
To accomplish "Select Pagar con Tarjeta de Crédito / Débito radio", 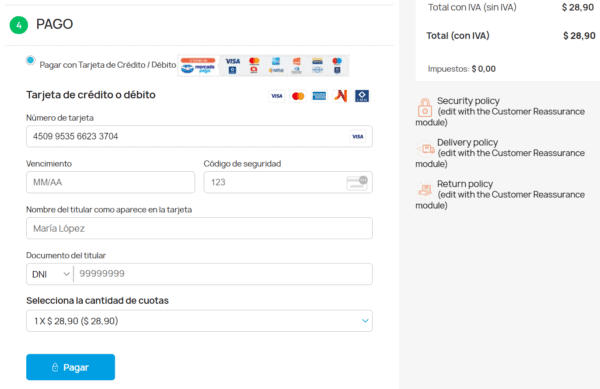I will [x=31, y=60].
